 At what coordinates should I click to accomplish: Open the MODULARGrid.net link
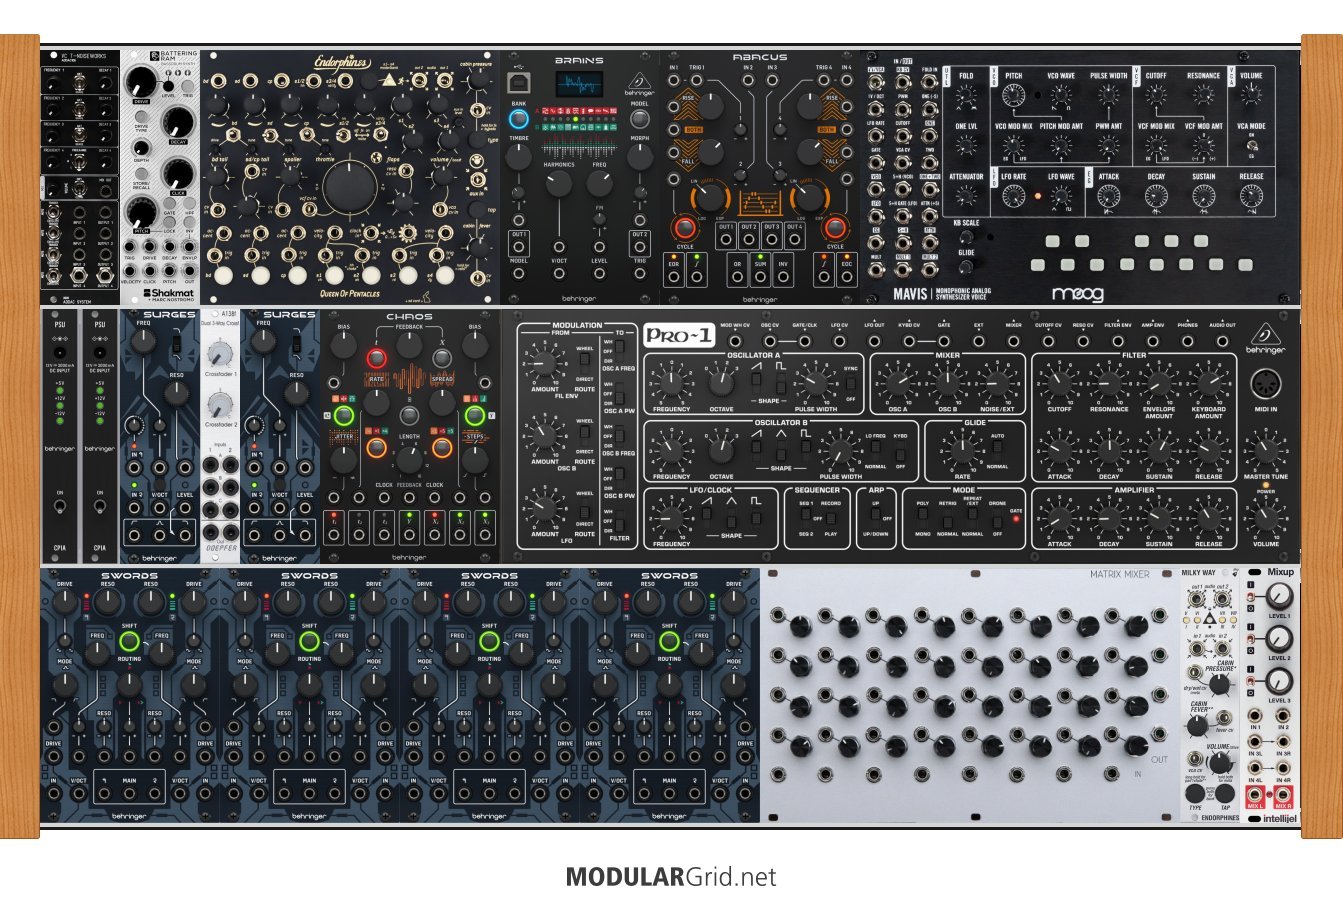click(671, 877)
